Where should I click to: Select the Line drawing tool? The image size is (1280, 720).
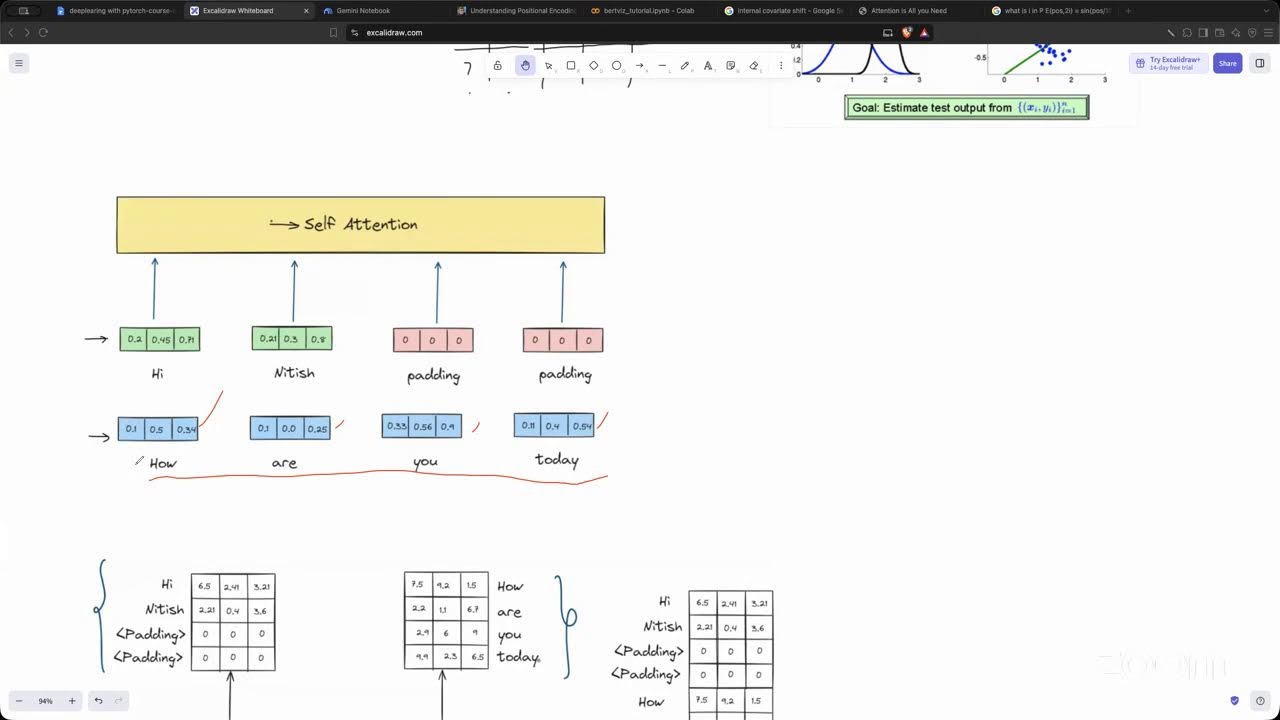[x=662, y=66]
